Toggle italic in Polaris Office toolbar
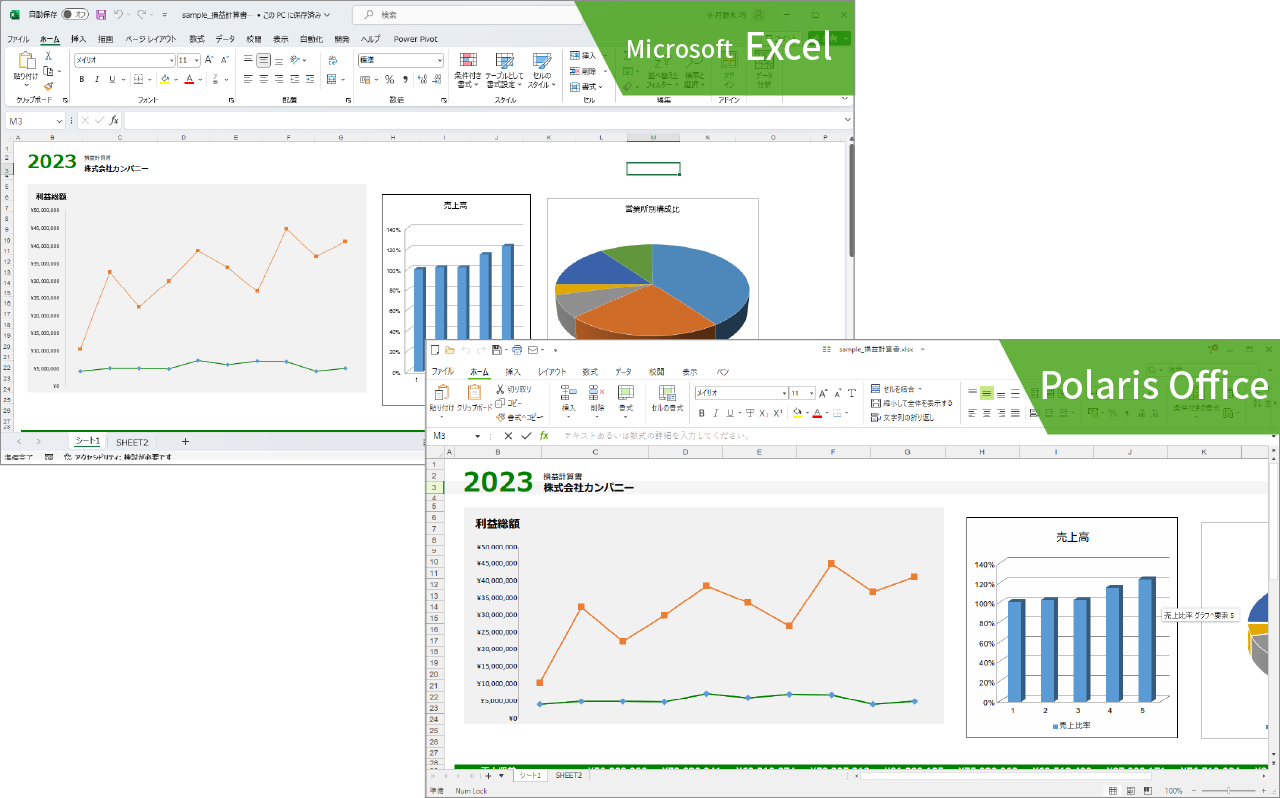Viewport: 1280px width, 798px height. [716, 413]
